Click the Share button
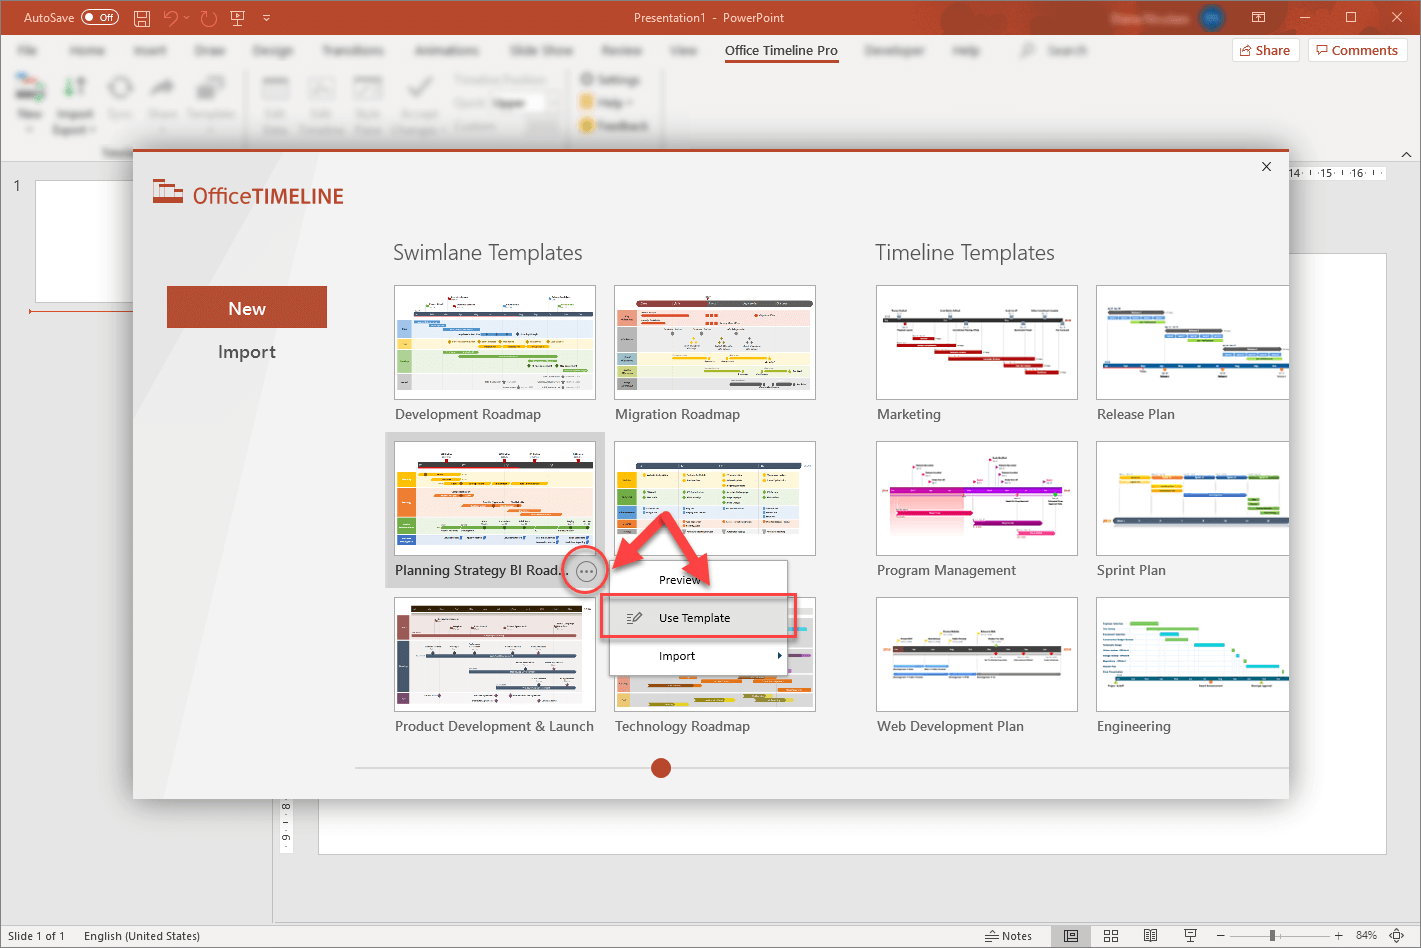 tap(1264, 50)
